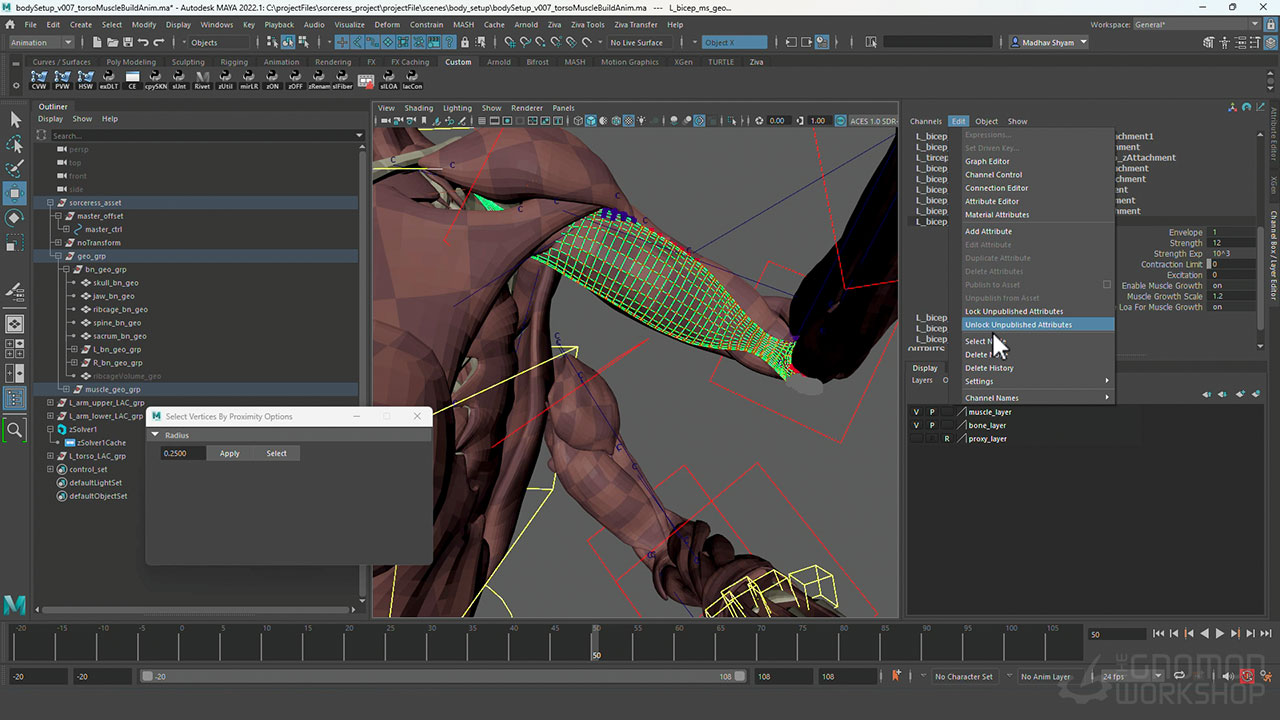Activate the Rotate tool

(15, 218)
